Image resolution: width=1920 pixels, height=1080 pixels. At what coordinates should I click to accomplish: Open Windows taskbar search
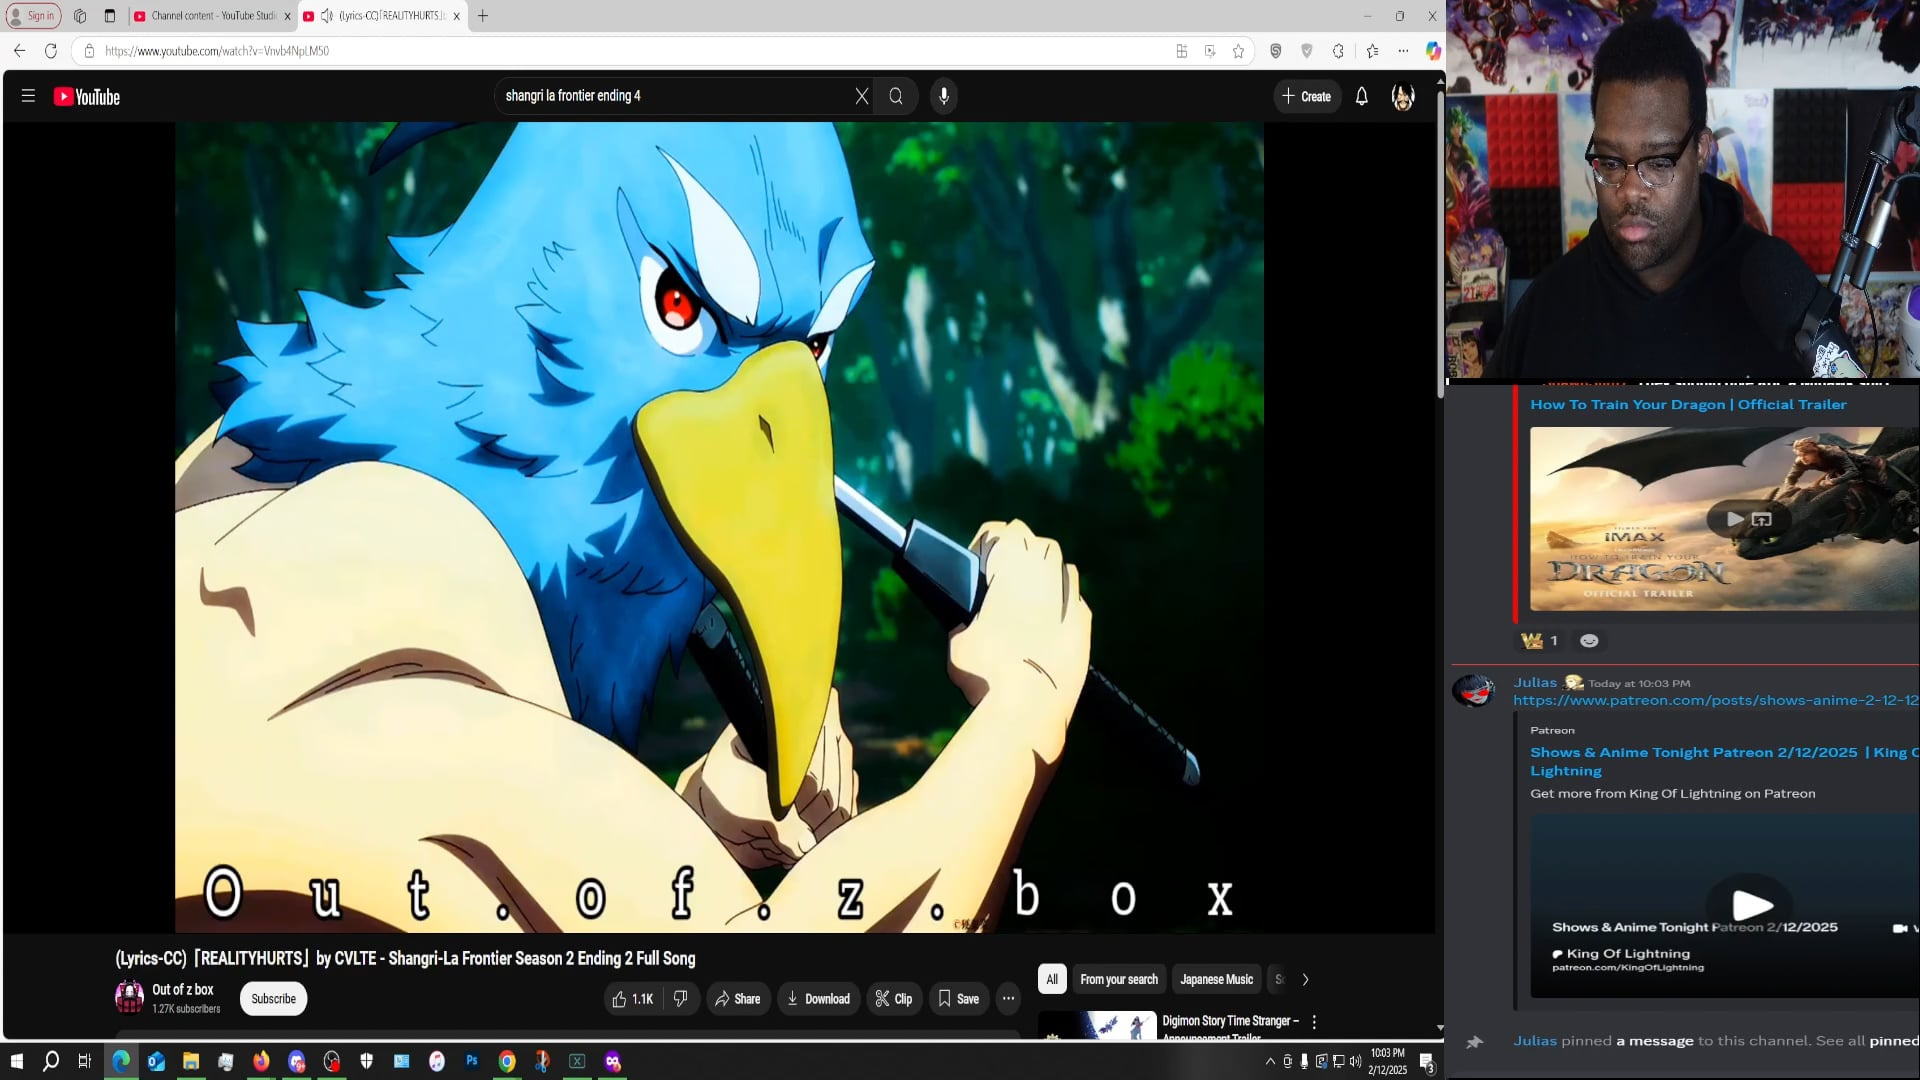[x=51, y=1062]
